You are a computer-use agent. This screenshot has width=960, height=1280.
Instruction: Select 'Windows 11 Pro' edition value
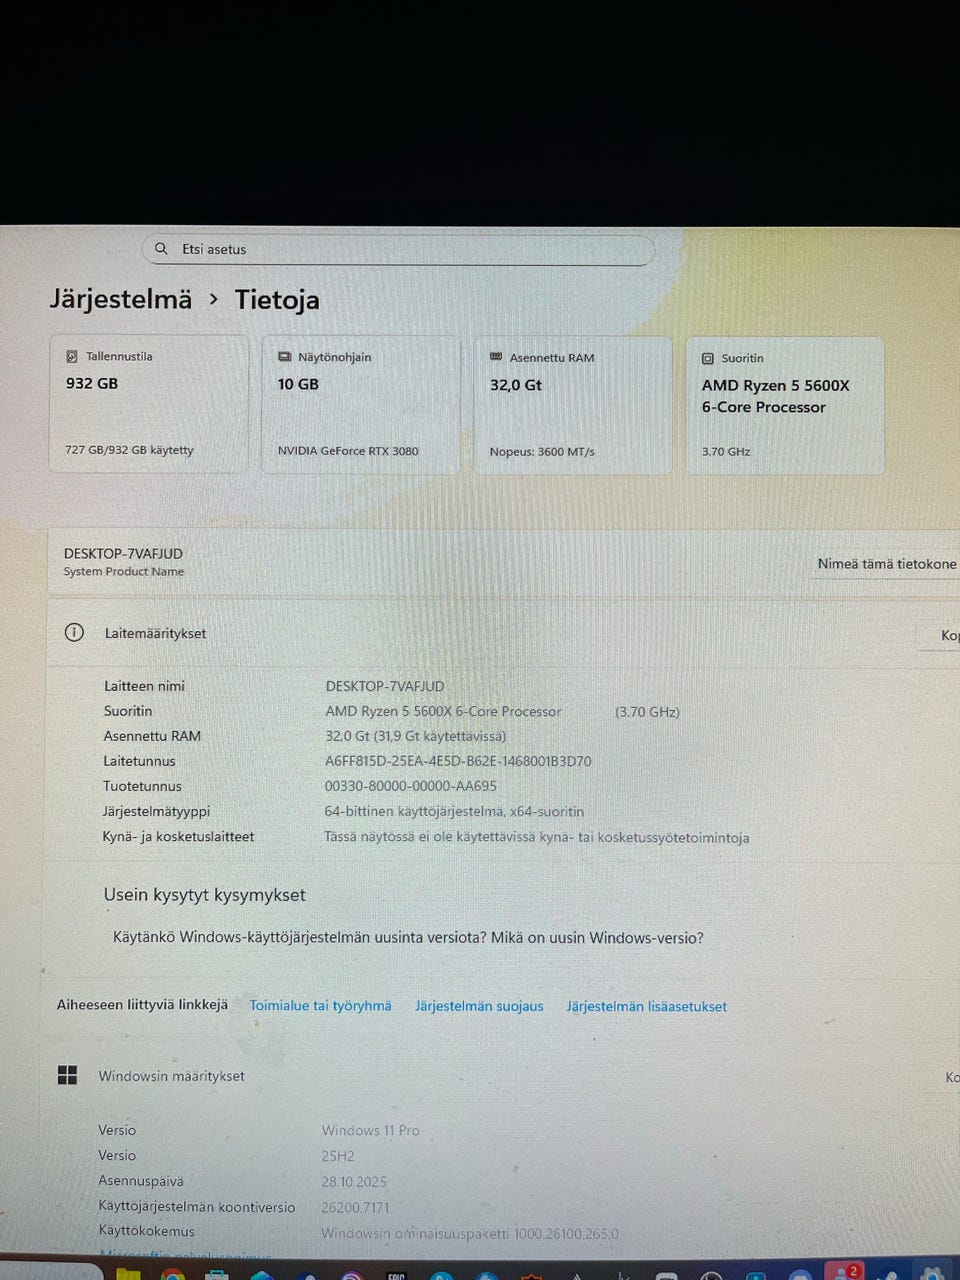point(370,1130)
